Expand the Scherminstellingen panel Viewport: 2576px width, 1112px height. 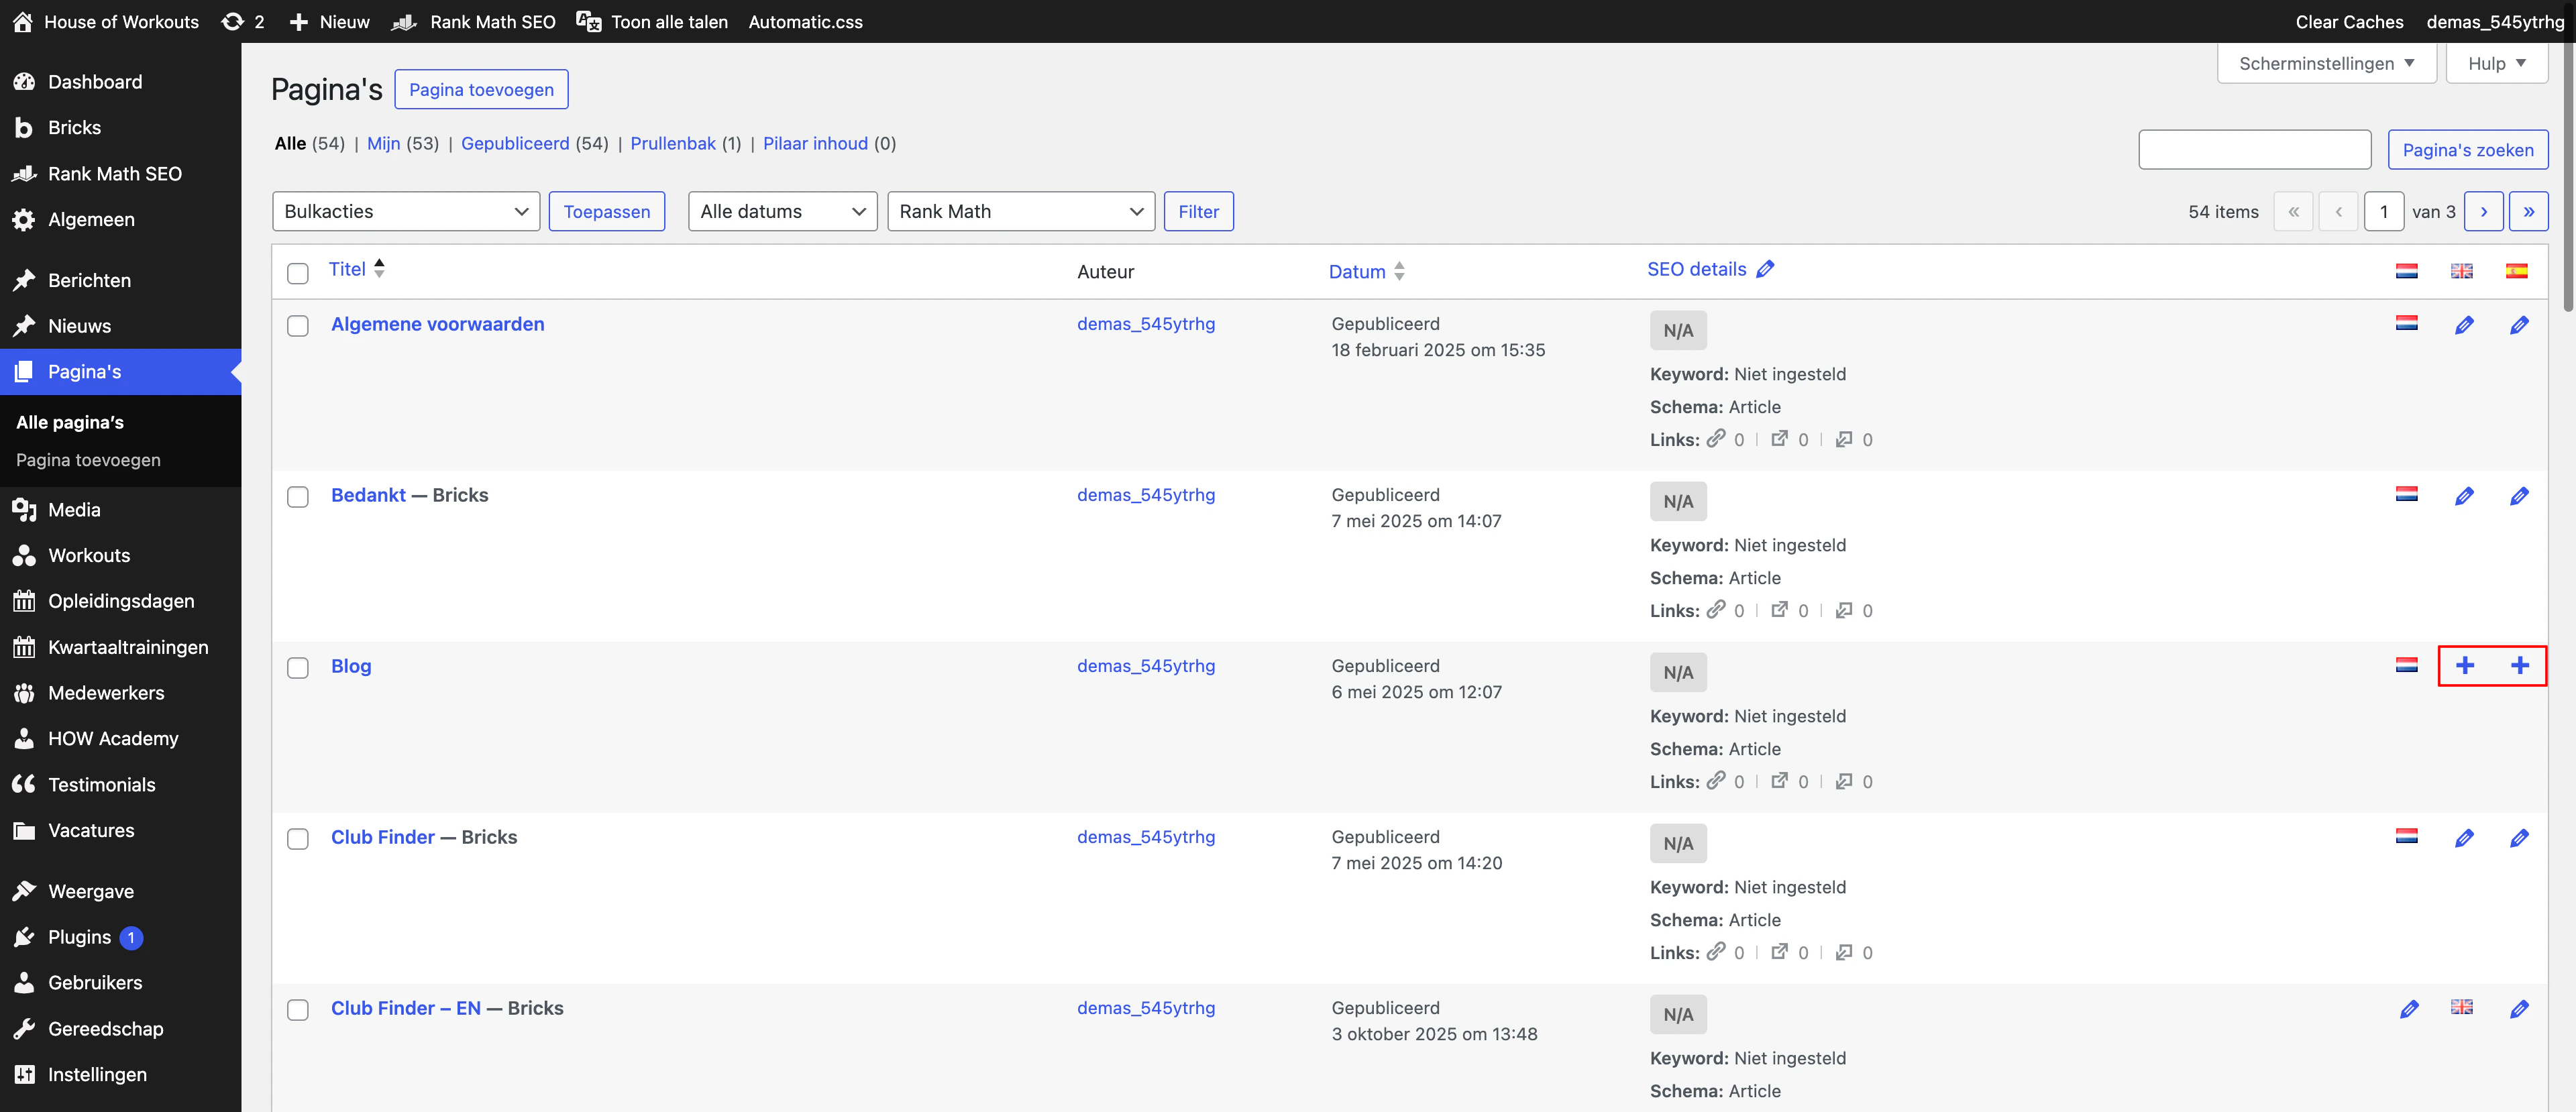click(2326, 63)
